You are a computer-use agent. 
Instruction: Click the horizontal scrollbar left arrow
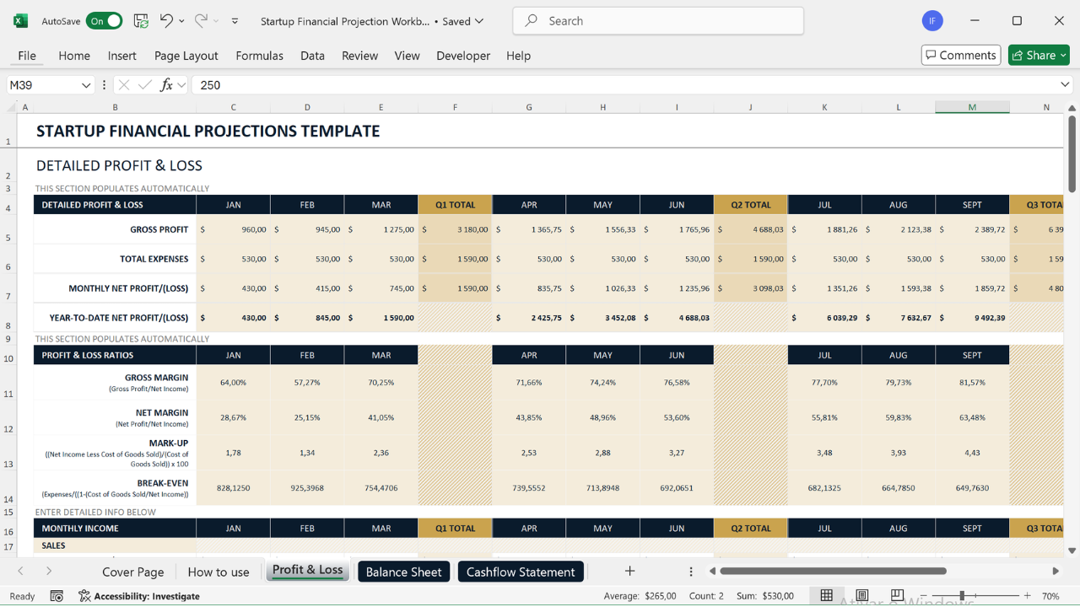pos(712,570)
